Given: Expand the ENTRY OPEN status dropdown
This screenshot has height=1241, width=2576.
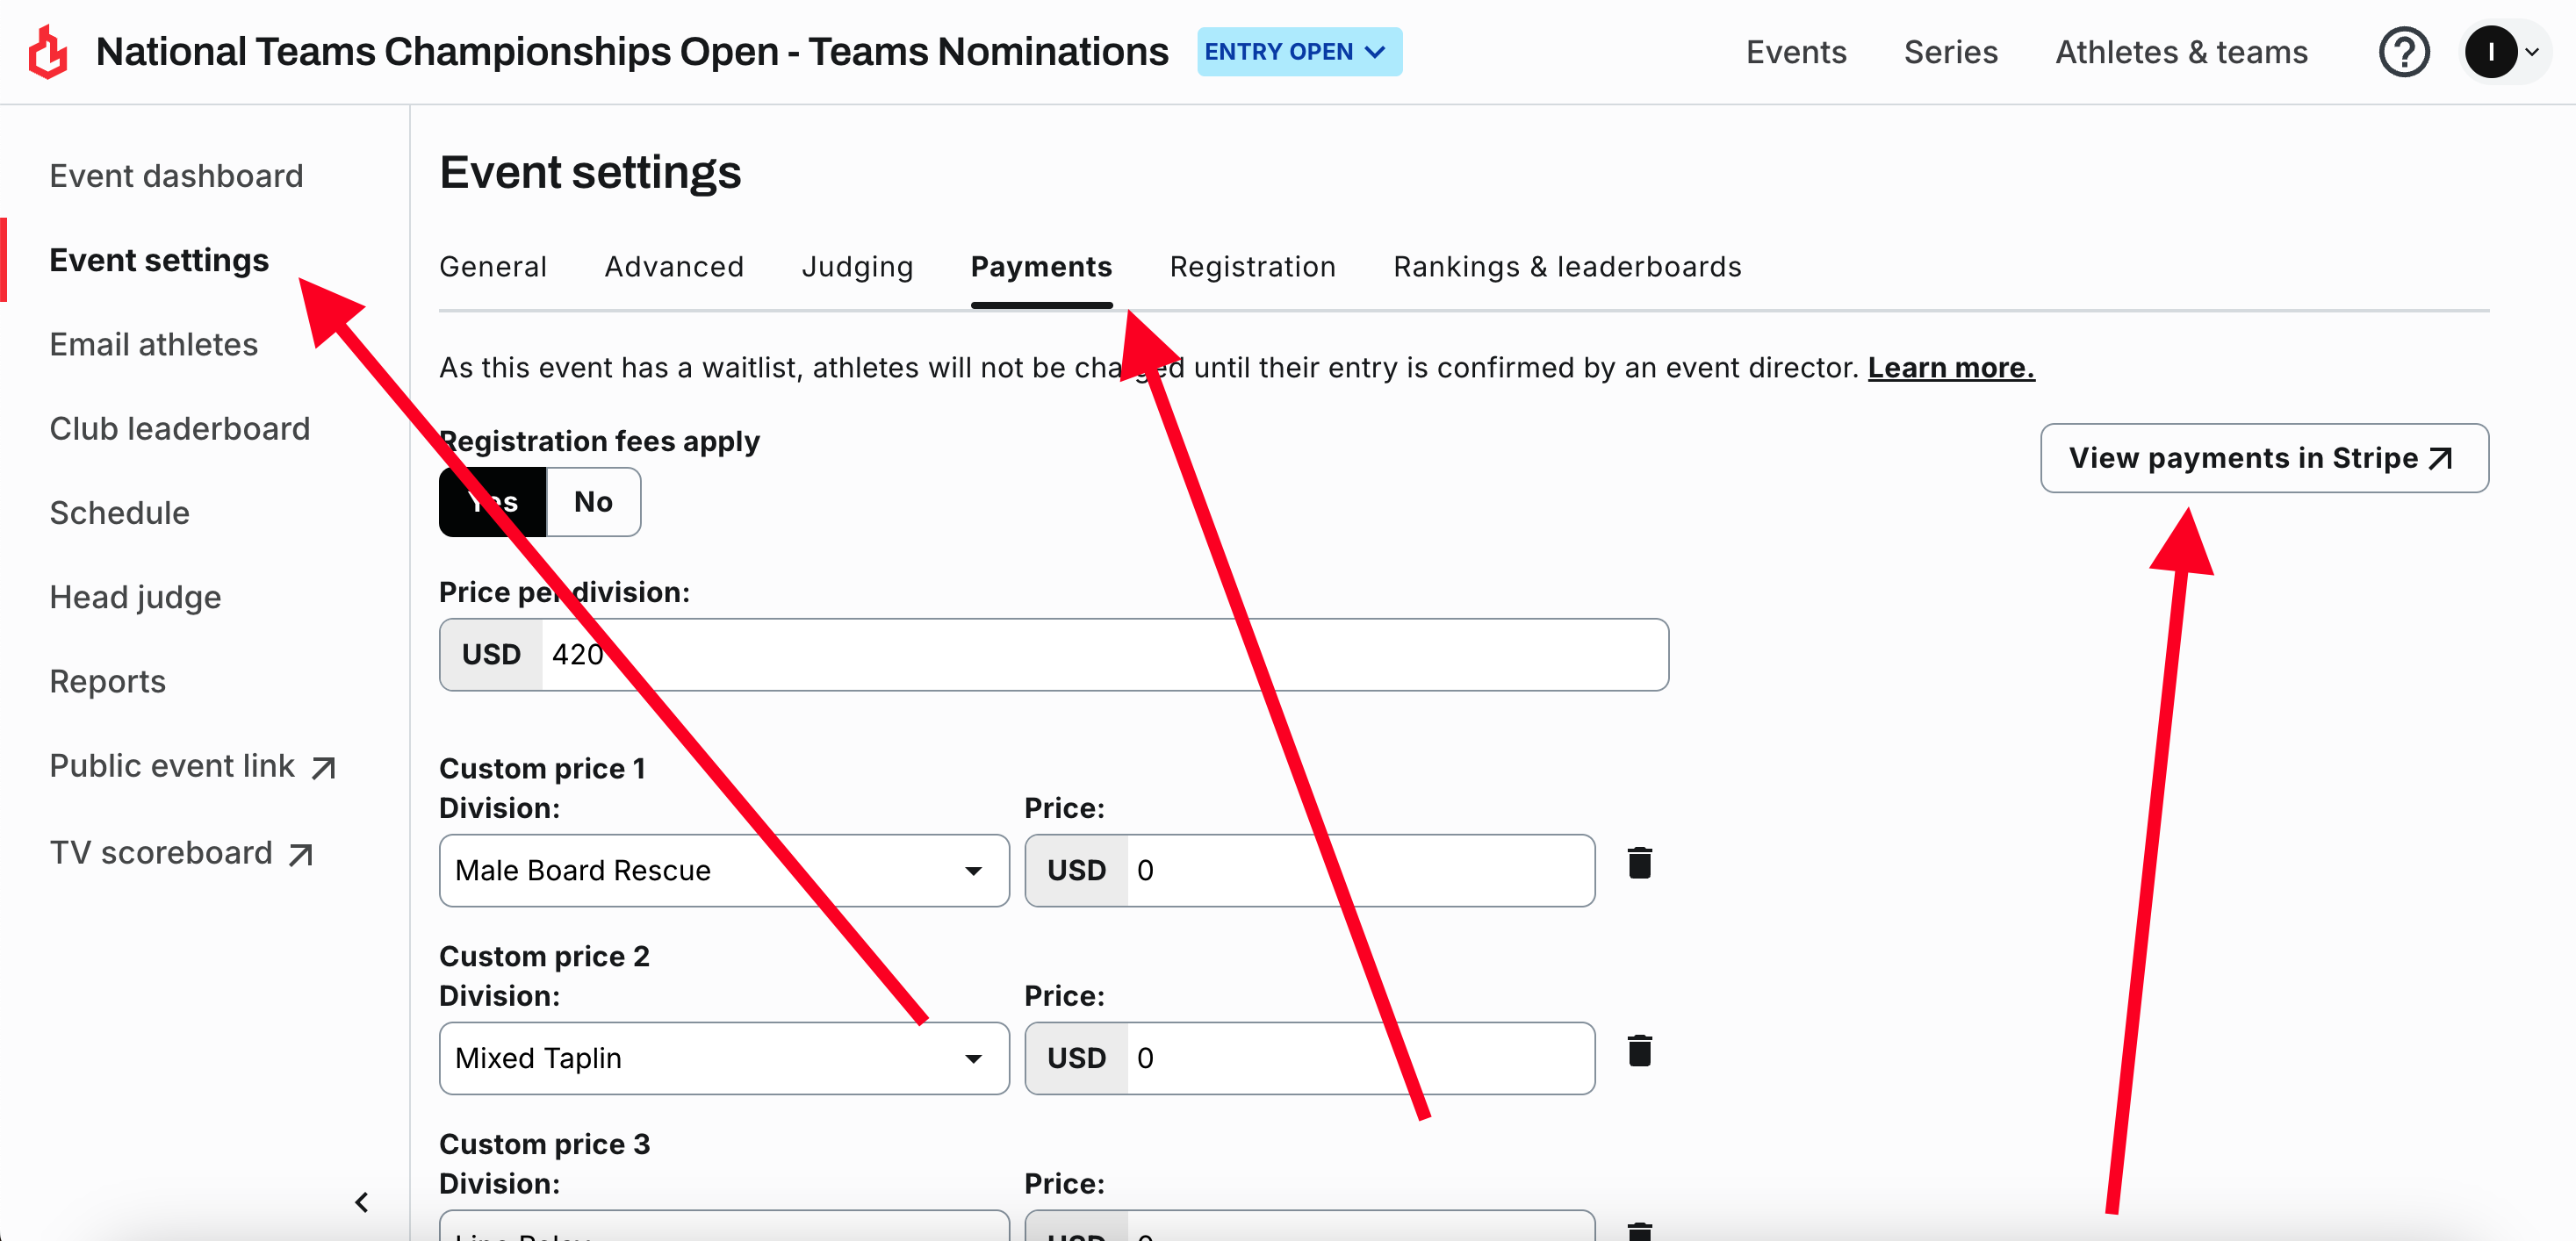Looking at the screenshot, I should [x=1299, y=52].
